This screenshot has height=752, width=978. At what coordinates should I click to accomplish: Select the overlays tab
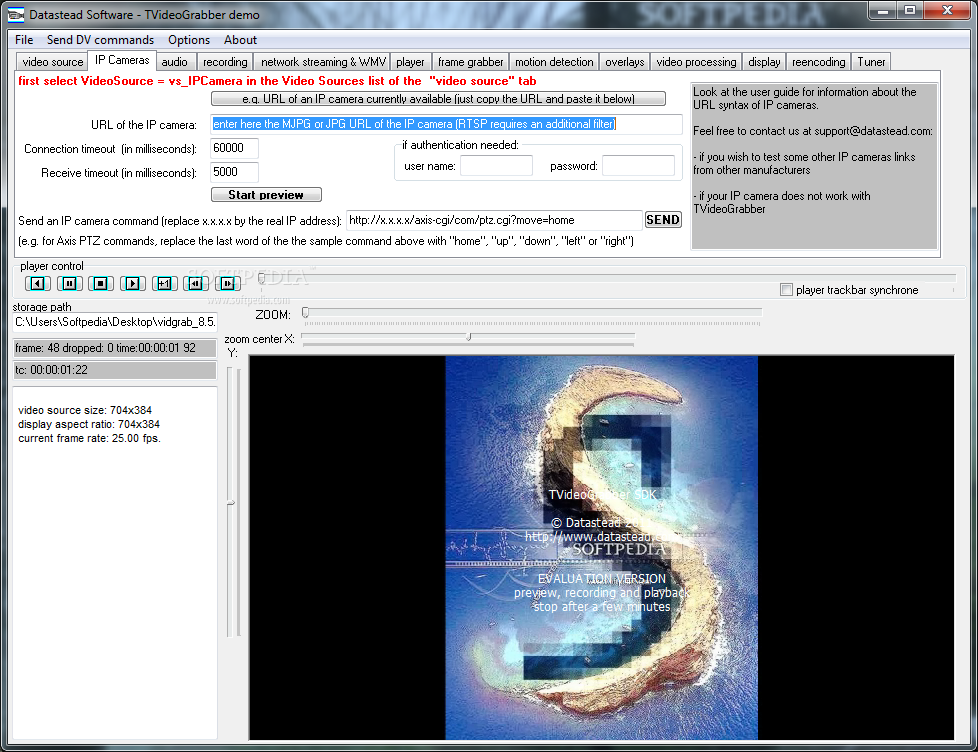tap(624, 62)
